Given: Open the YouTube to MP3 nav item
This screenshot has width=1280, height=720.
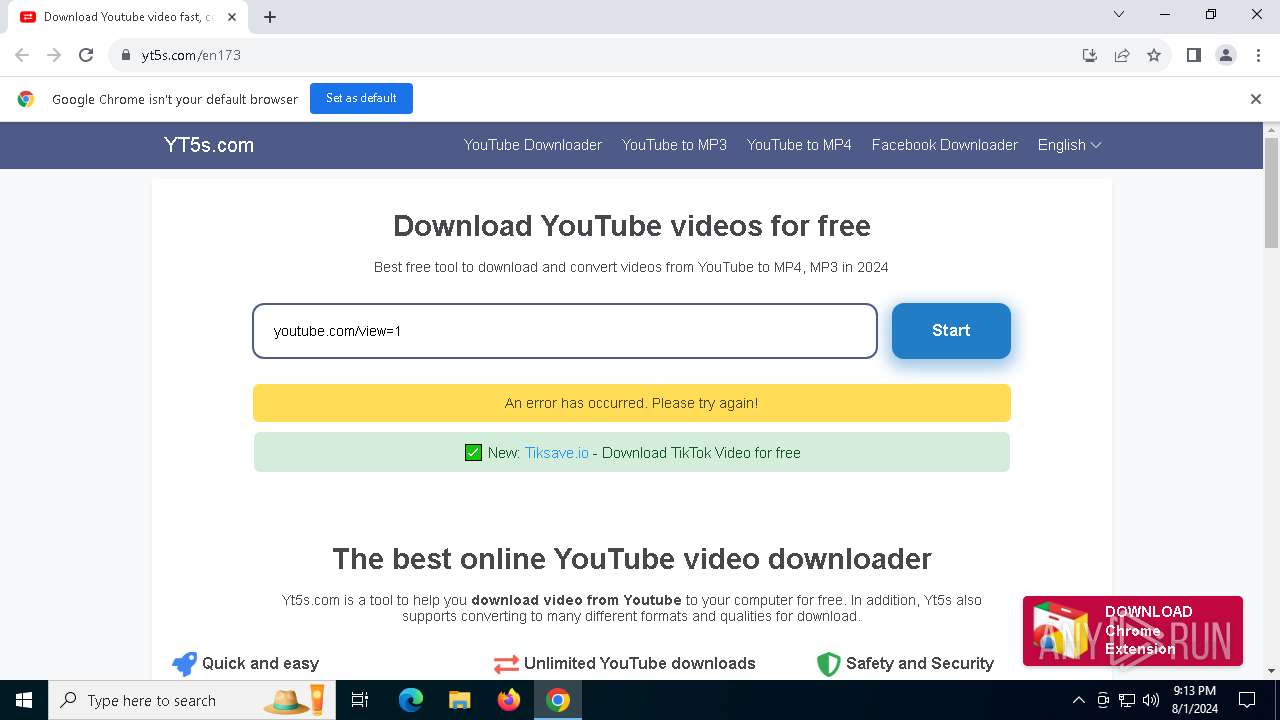Looking at the screenshot, I should (674, 145).
